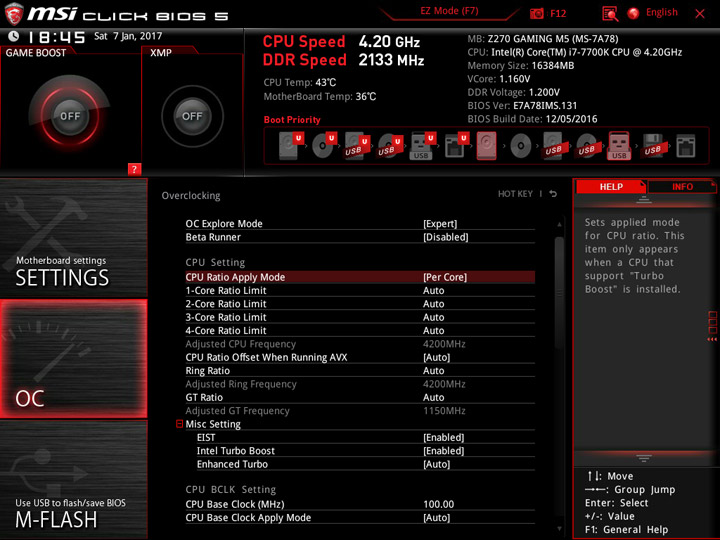
Task: Open CPU Base Clock Apply Mode option
Action: point(360,518)
